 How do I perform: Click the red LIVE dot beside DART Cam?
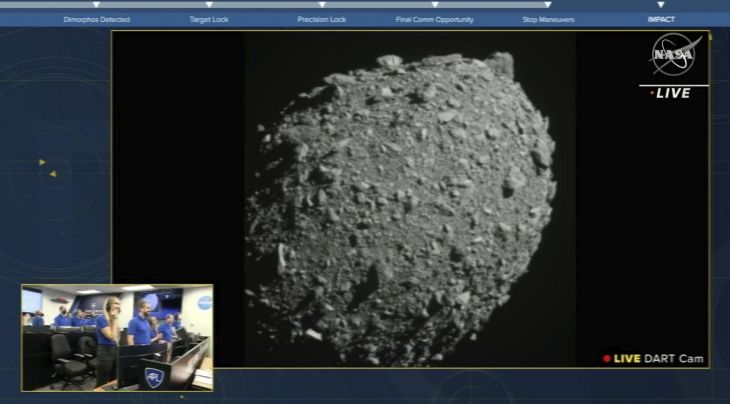[x=607, y=359]
